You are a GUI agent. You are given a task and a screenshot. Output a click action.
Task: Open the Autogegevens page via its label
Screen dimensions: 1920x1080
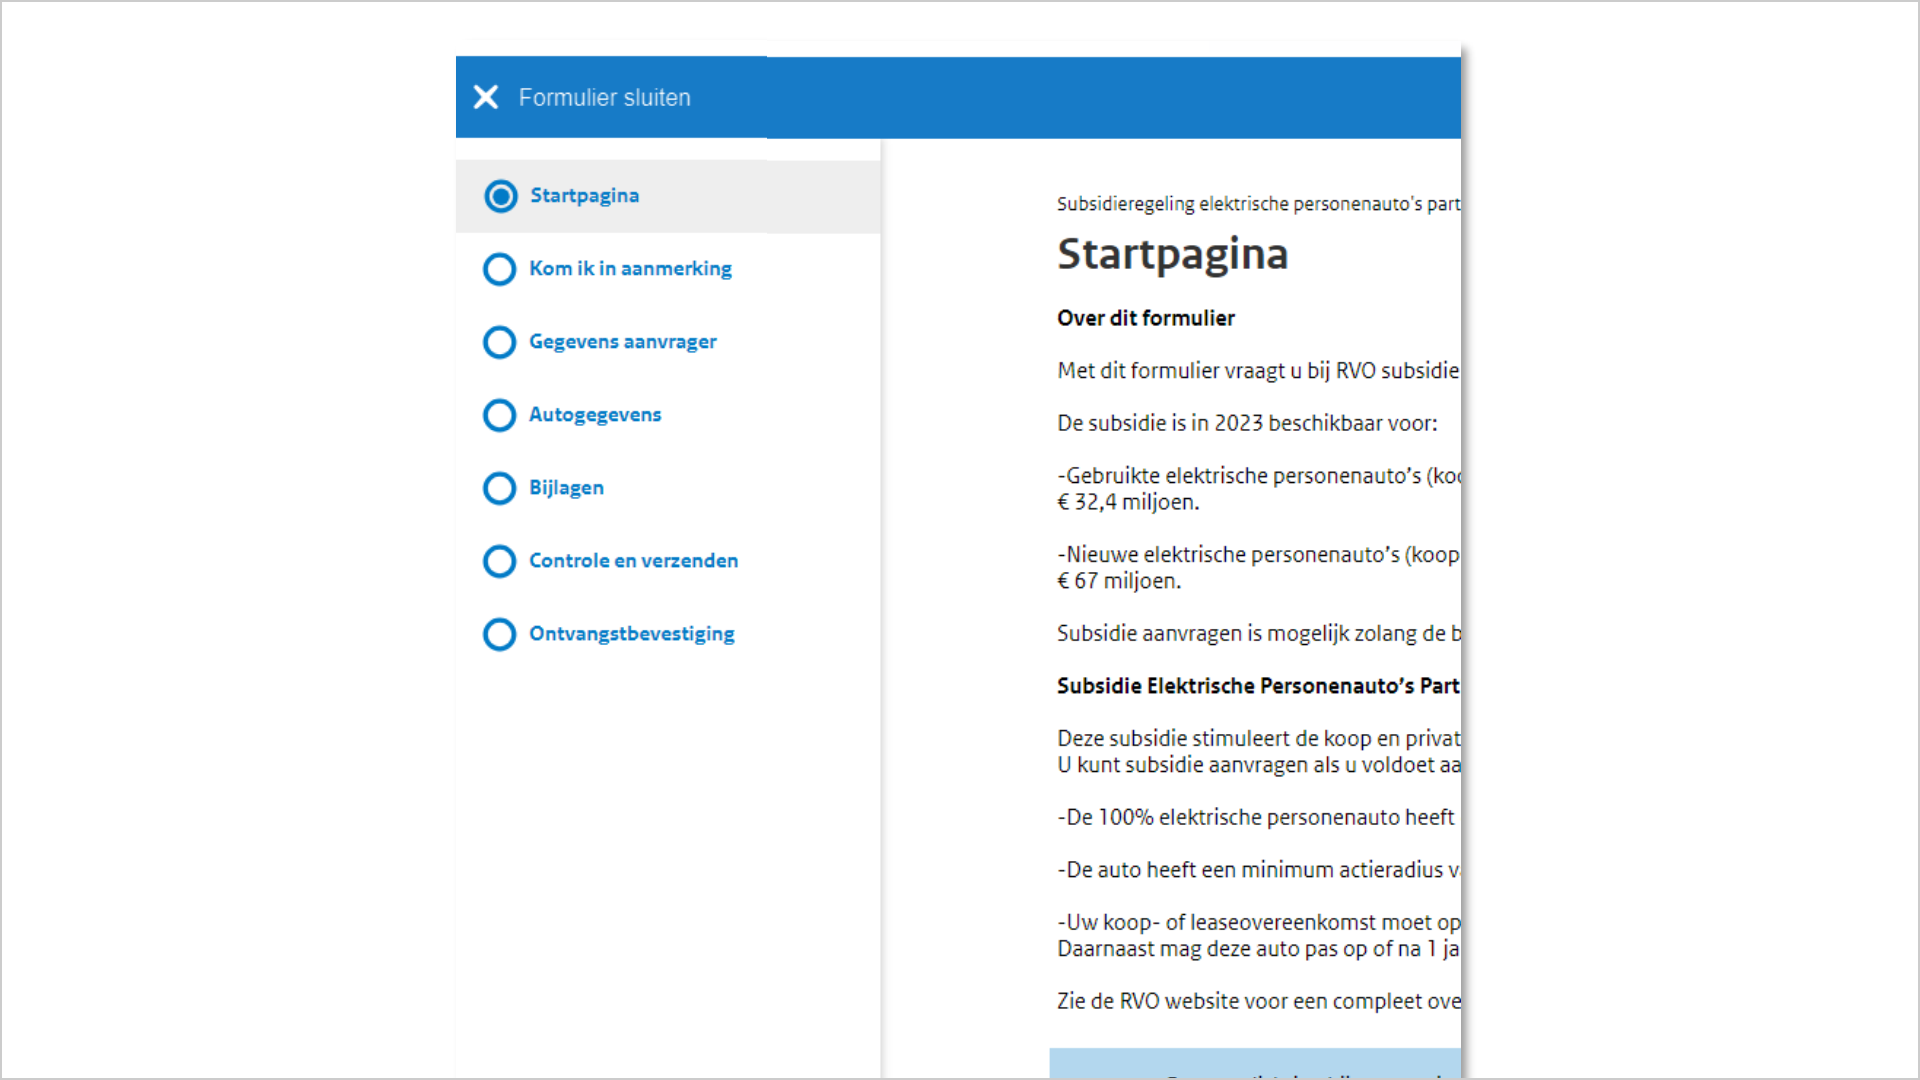[595, 415]
